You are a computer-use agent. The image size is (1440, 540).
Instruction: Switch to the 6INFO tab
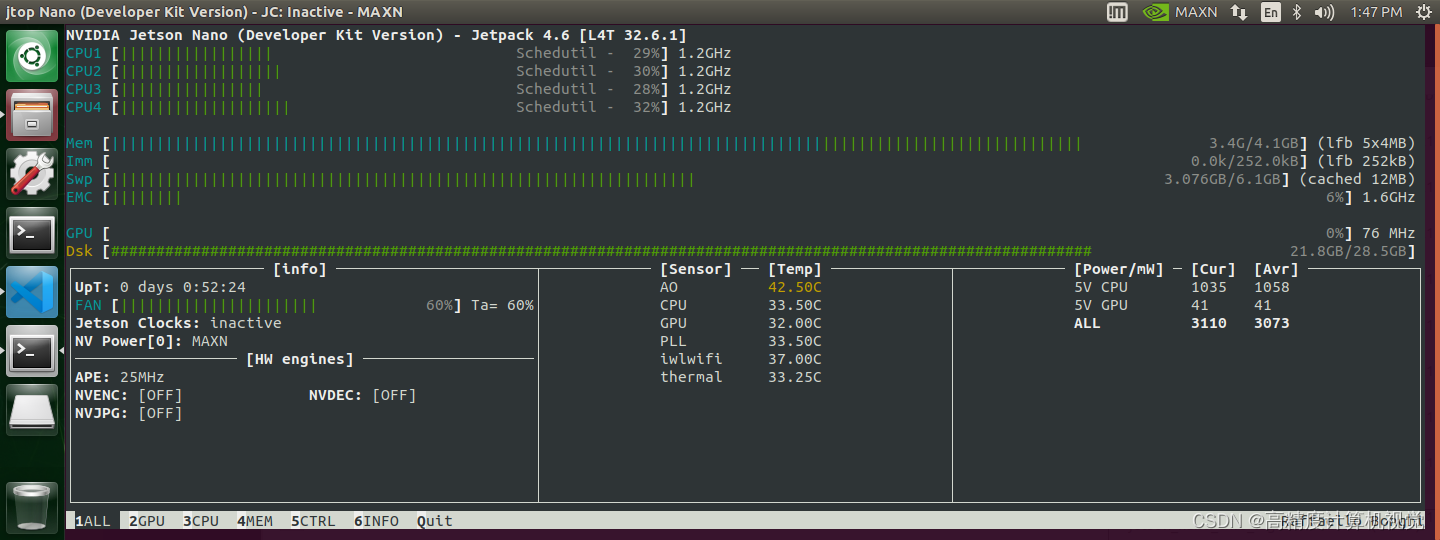pyautogui.click(x=376, y=521)
